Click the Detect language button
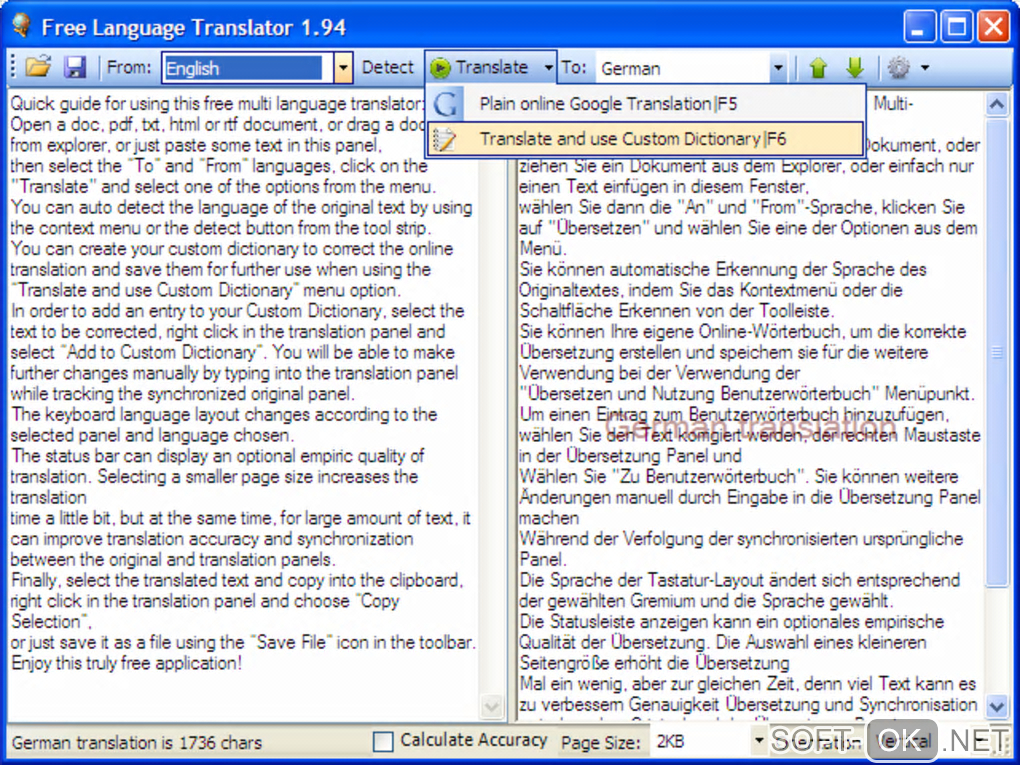Image resolution: width=1020 pixels, height=765 pixels. tap(387, 68)
